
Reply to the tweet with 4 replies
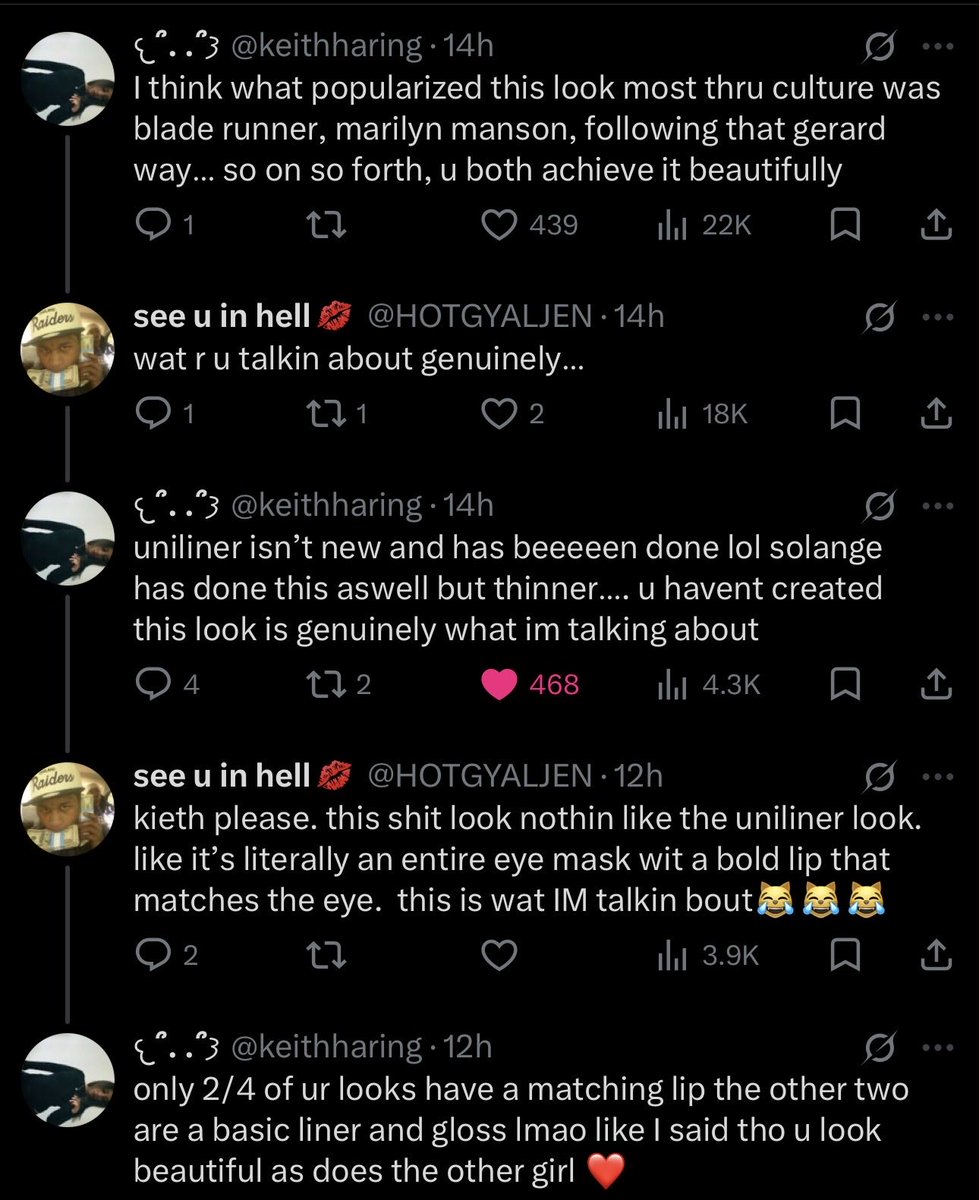[x=168, y=684]
